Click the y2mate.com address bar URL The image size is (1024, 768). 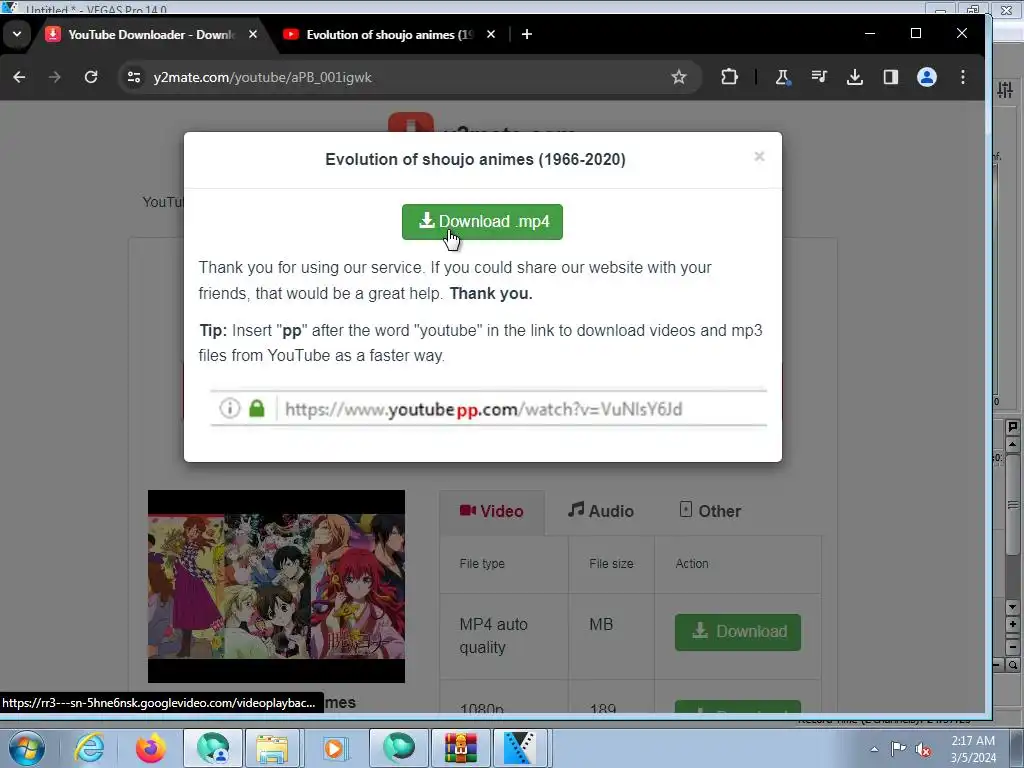coord(263,77)
